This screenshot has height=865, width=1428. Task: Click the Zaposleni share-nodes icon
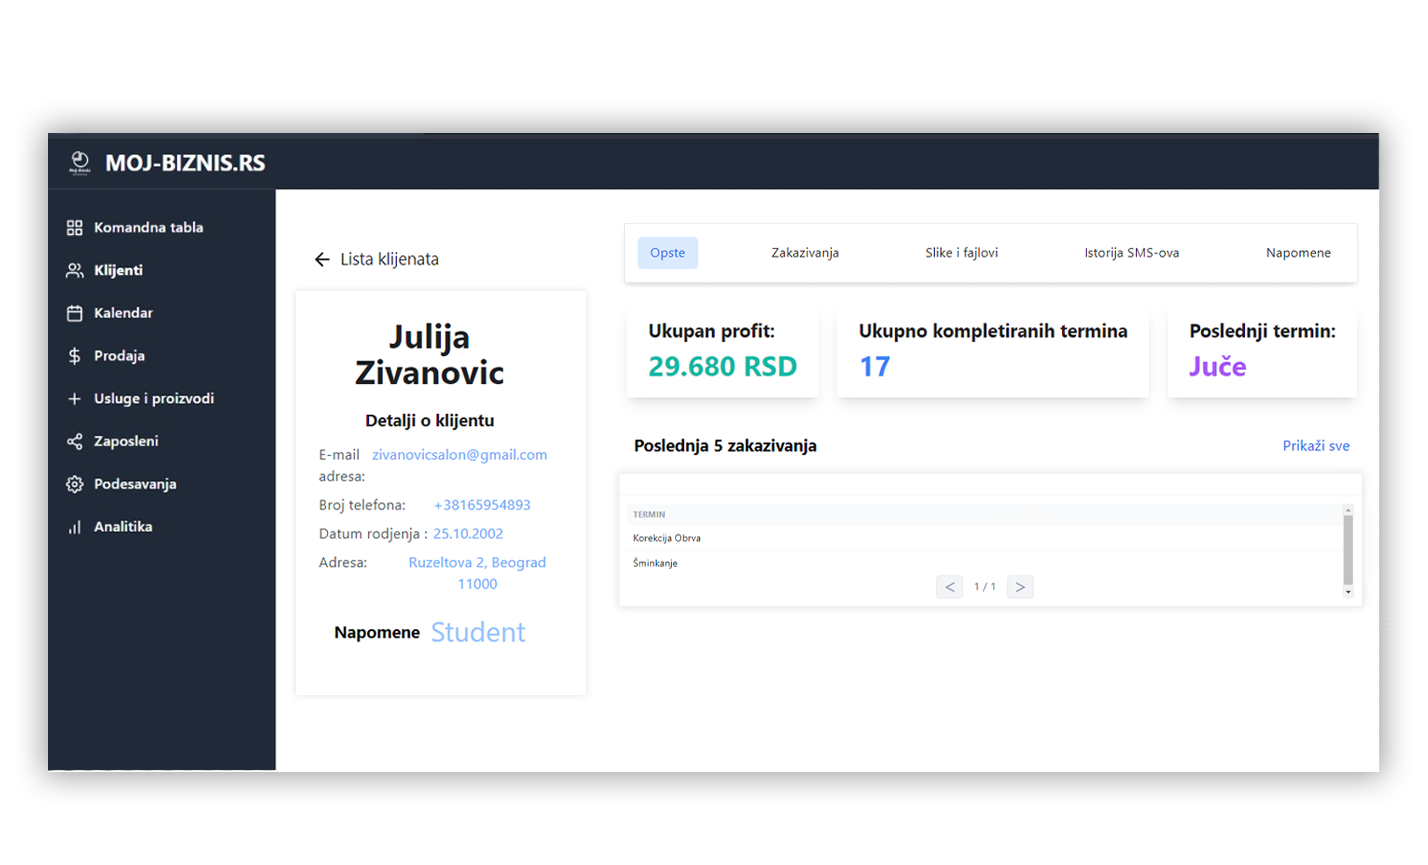point(75,441)
